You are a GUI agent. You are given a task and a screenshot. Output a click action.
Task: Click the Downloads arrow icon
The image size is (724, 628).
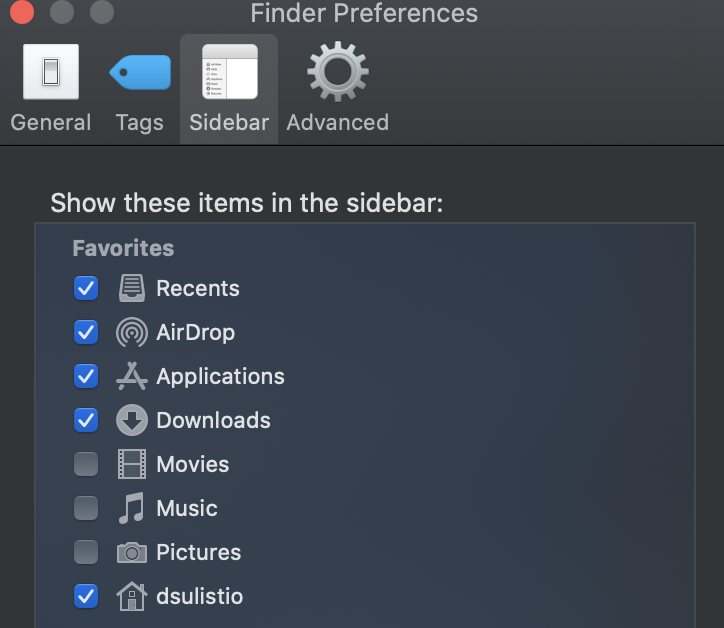(132, 420)
